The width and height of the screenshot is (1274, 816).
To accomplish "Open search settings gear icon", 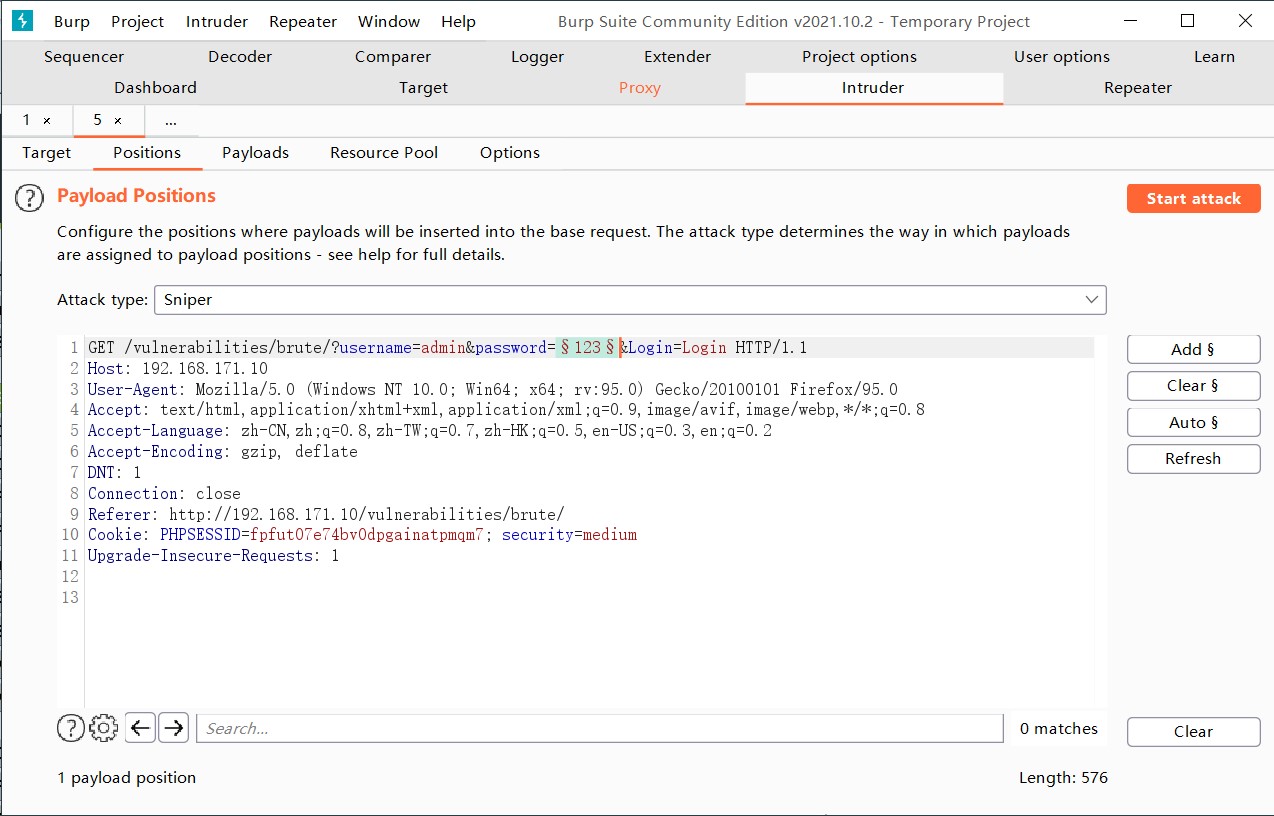I will tap(104, 728).
